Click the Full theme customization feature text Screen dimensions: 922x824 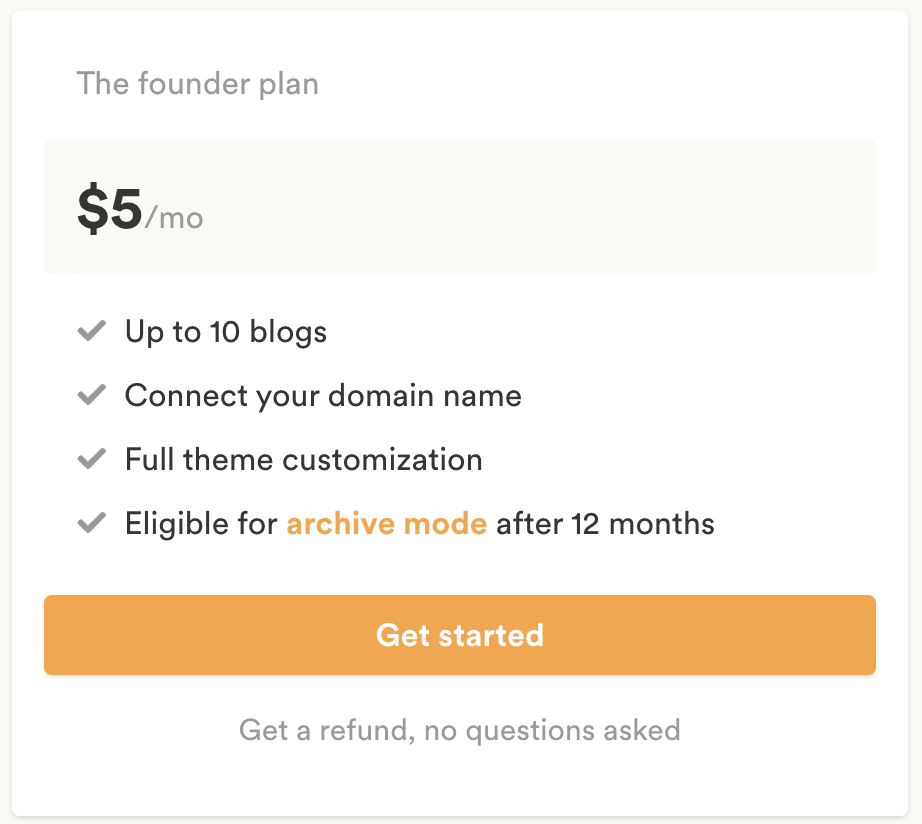click(303, 460)
